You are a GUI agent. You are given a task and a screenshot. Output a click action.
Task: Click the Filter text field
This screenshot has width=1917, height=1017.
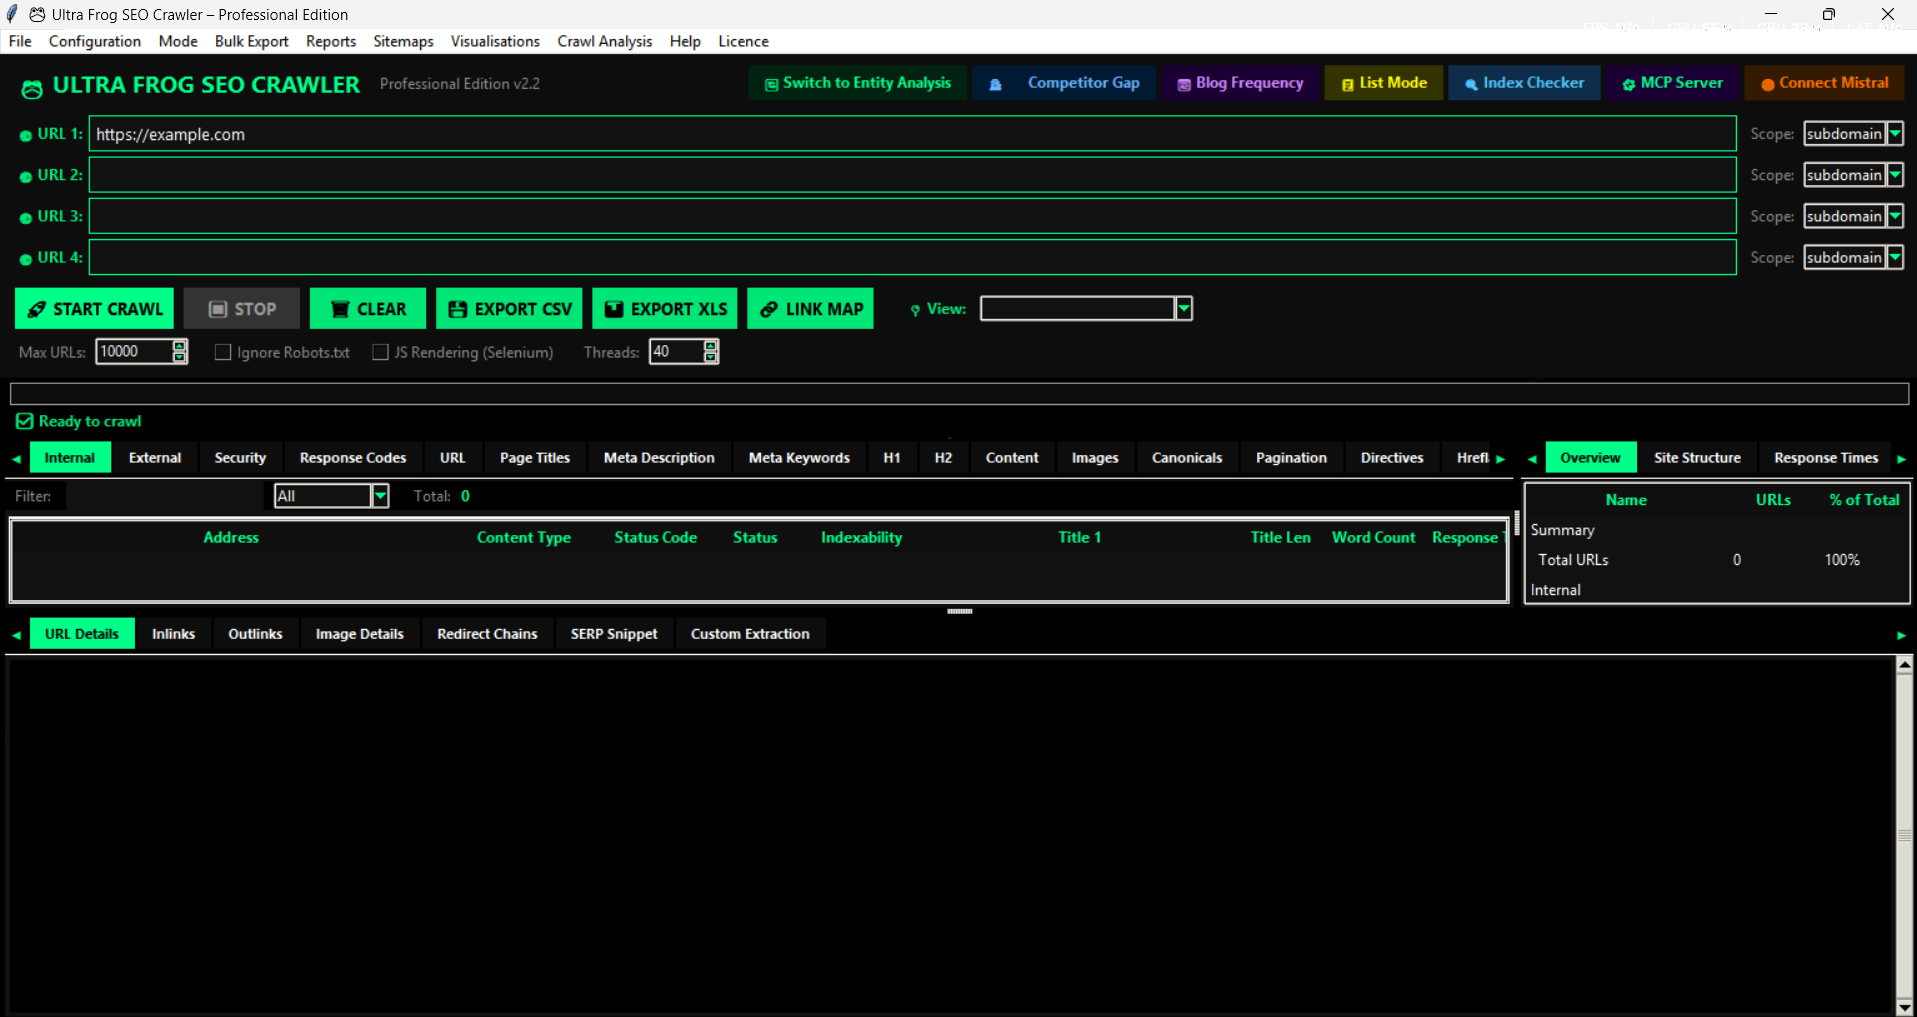tap(165, 496)
